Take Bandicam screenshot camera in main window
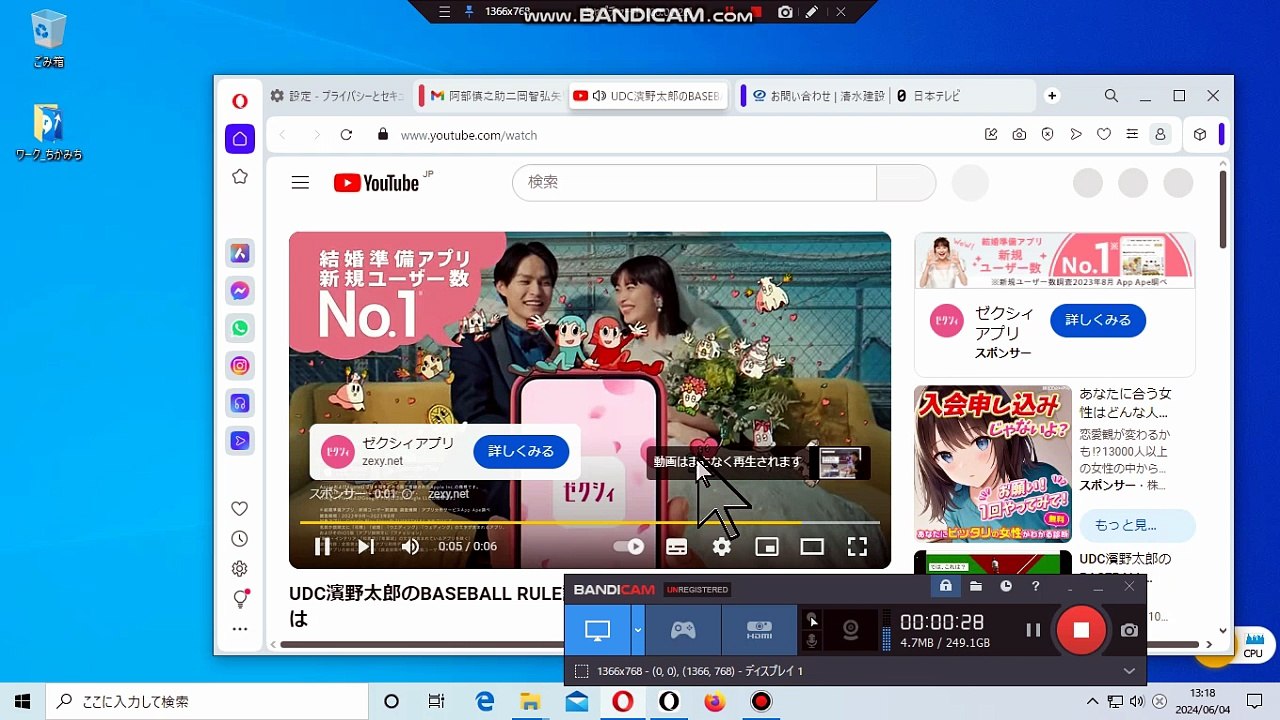The image size is (1280, 720). pos(1129,630)
